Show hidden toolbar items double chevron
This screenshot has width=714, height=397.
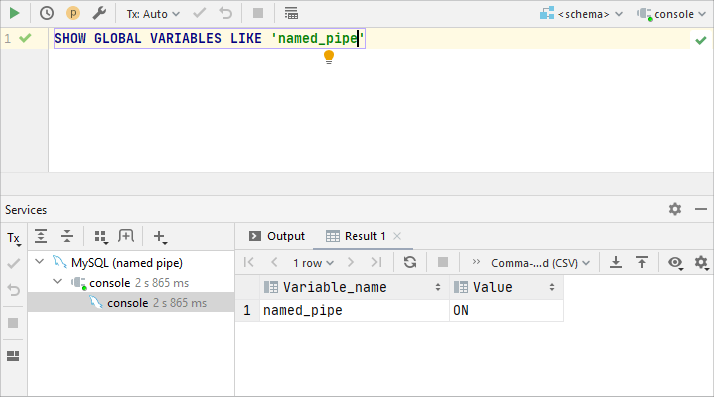(476, 262)
